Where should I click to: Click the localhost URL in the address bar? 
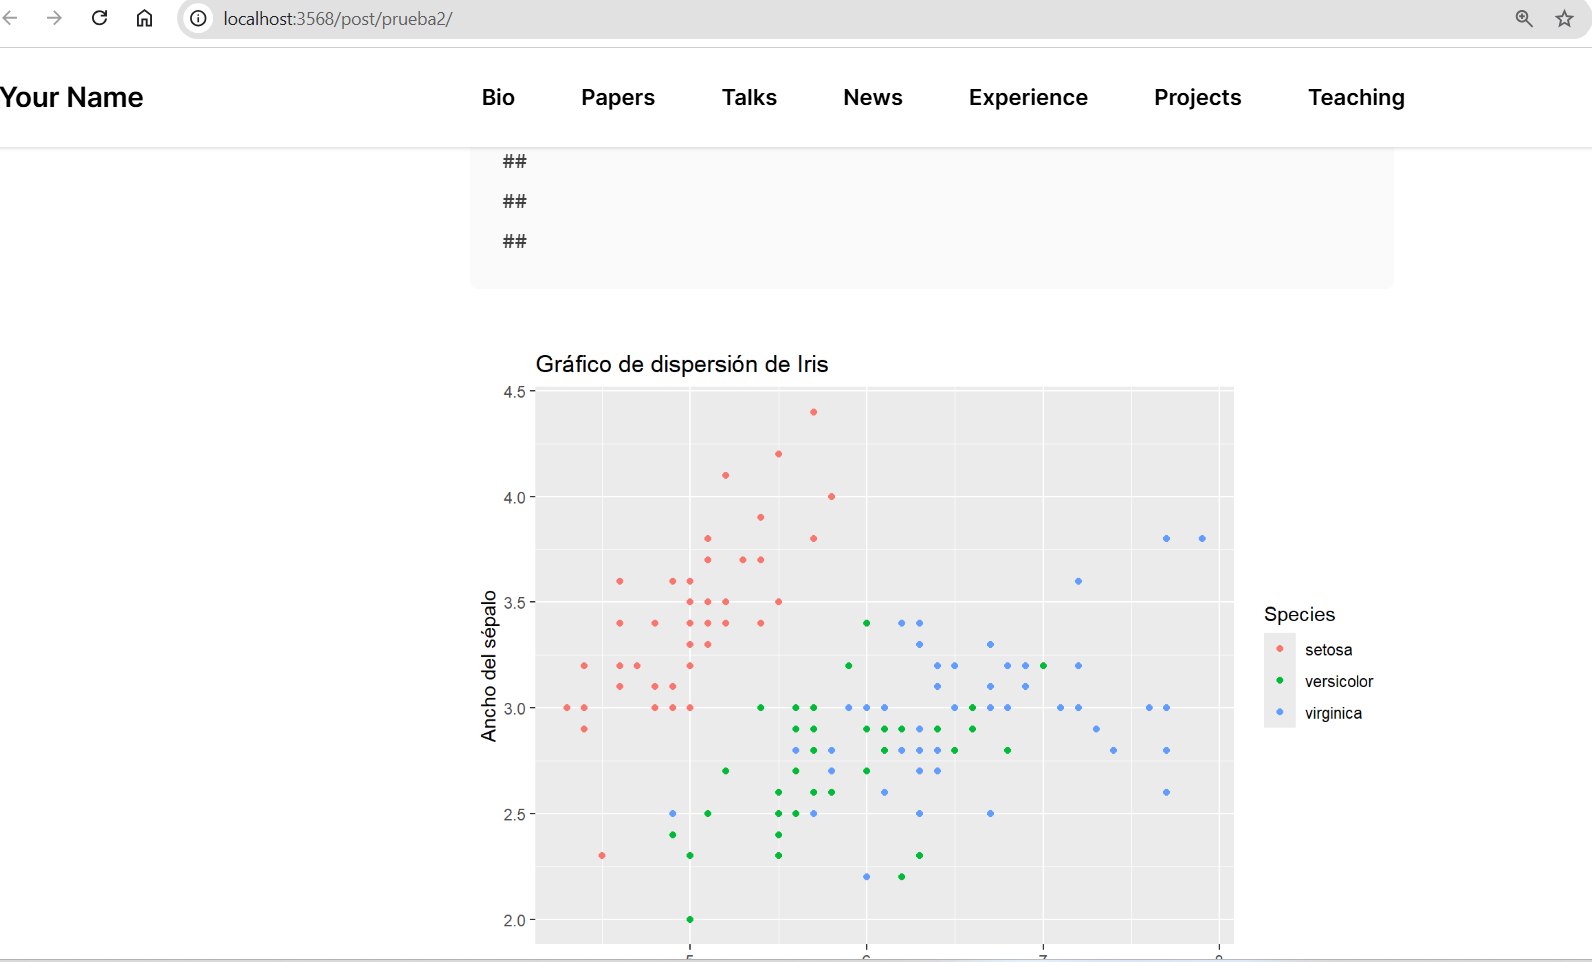[x=338, y=19]
